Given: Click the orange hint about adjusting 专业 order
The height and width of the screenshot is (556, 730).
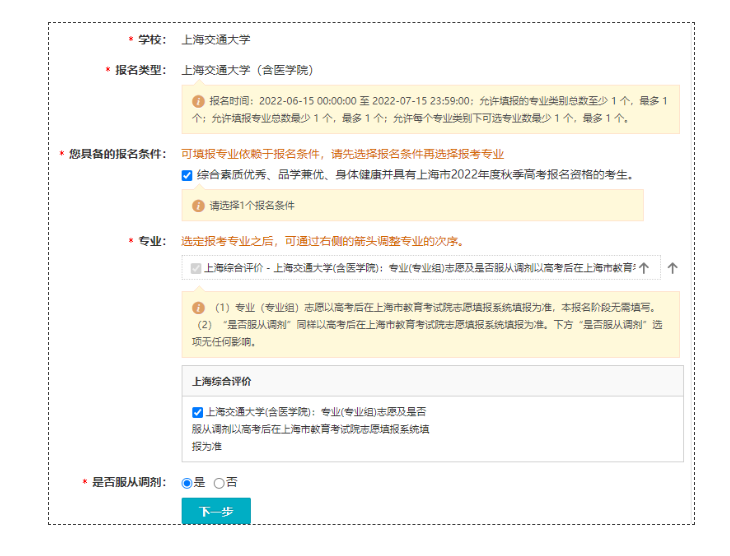Looking at the screenshot, I should click(x=321, y=241).
